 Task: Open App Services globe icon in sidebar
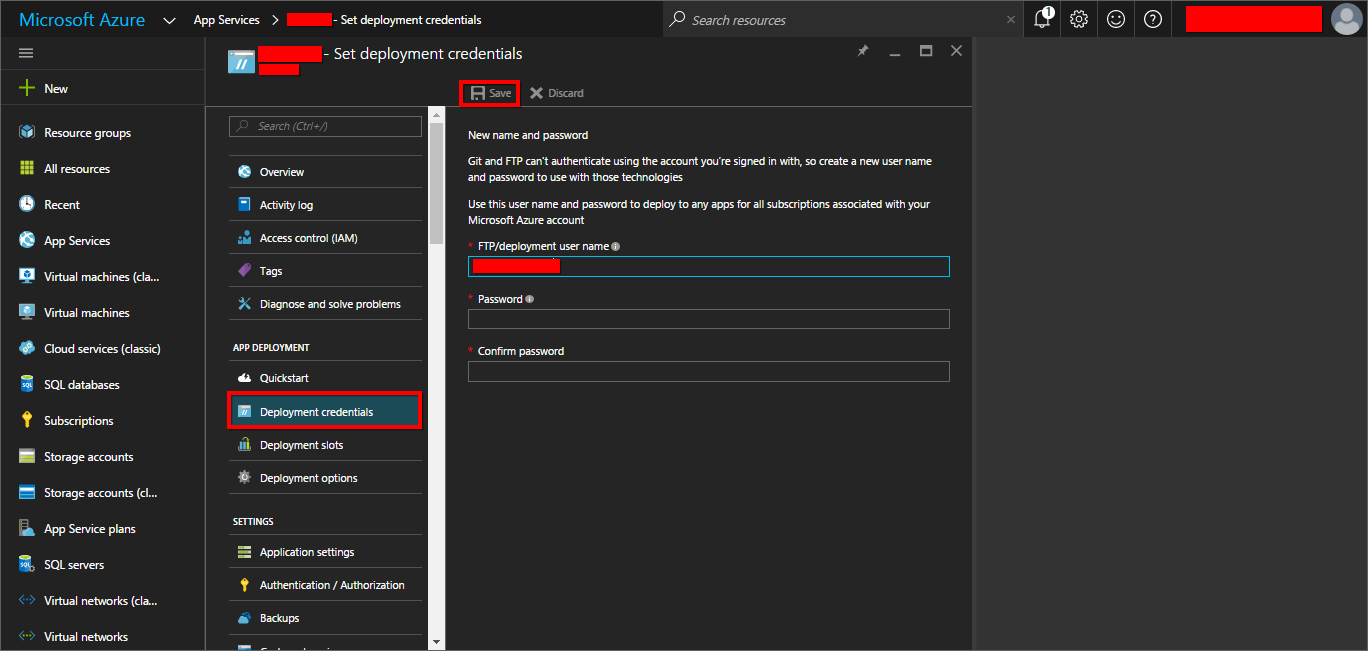coord(27,240)
